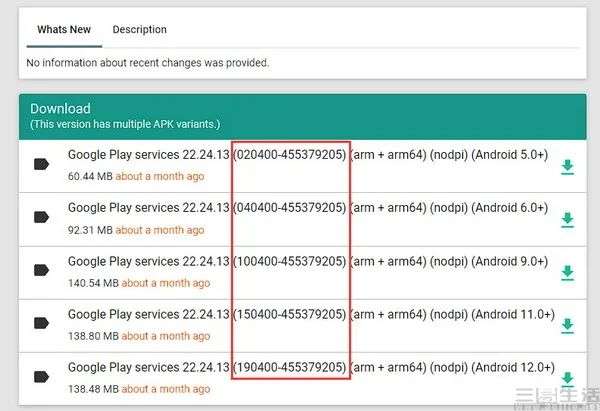Download the Android 11.0+ variant via arrow icon
The height and width of the screenshot is (411, 600).
(567, 326)
